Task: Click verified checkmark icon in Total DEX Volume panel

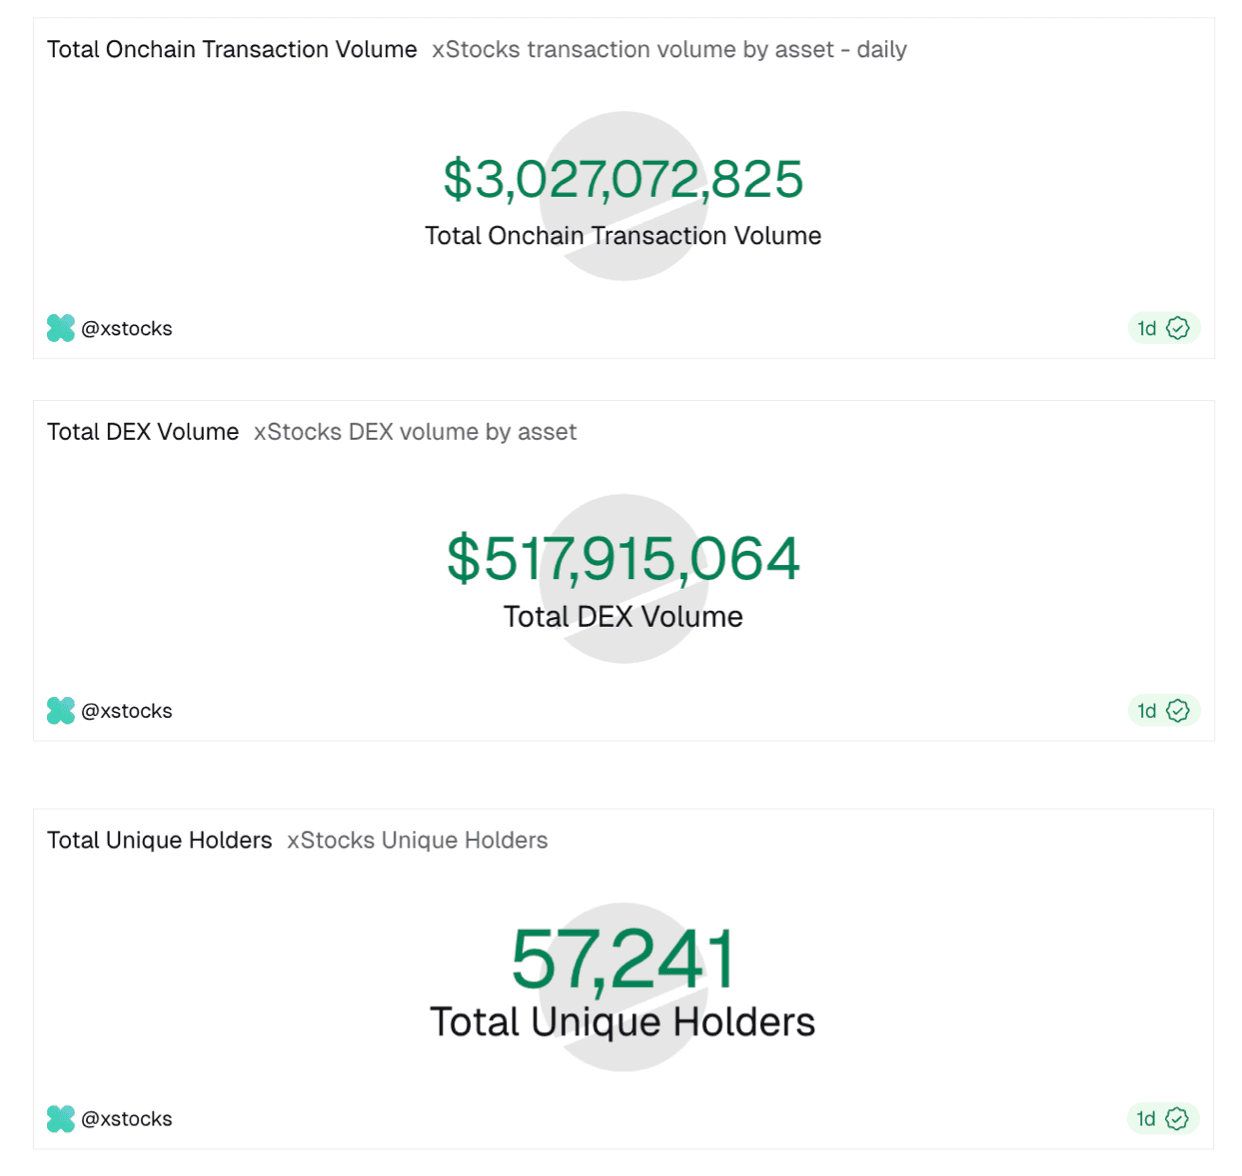Action: tap(1178, 711)
